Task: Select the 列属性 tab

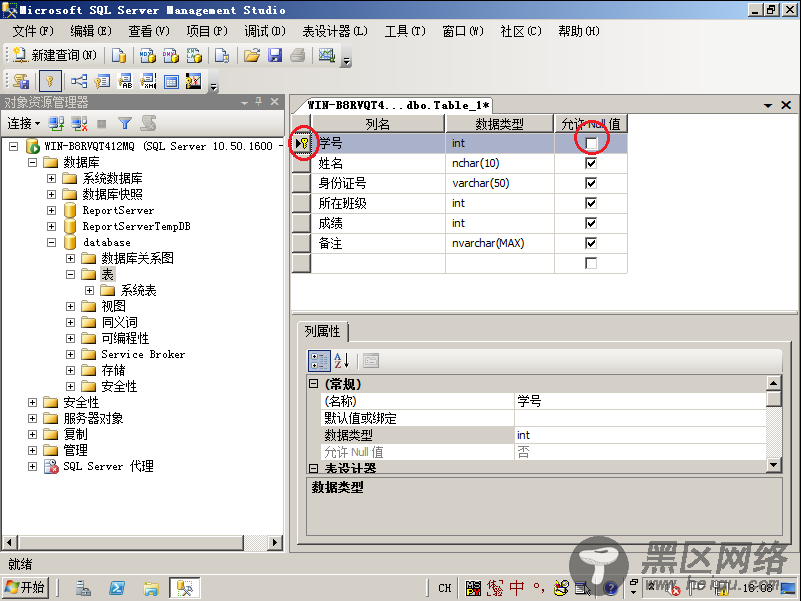Action: (322, 331)
